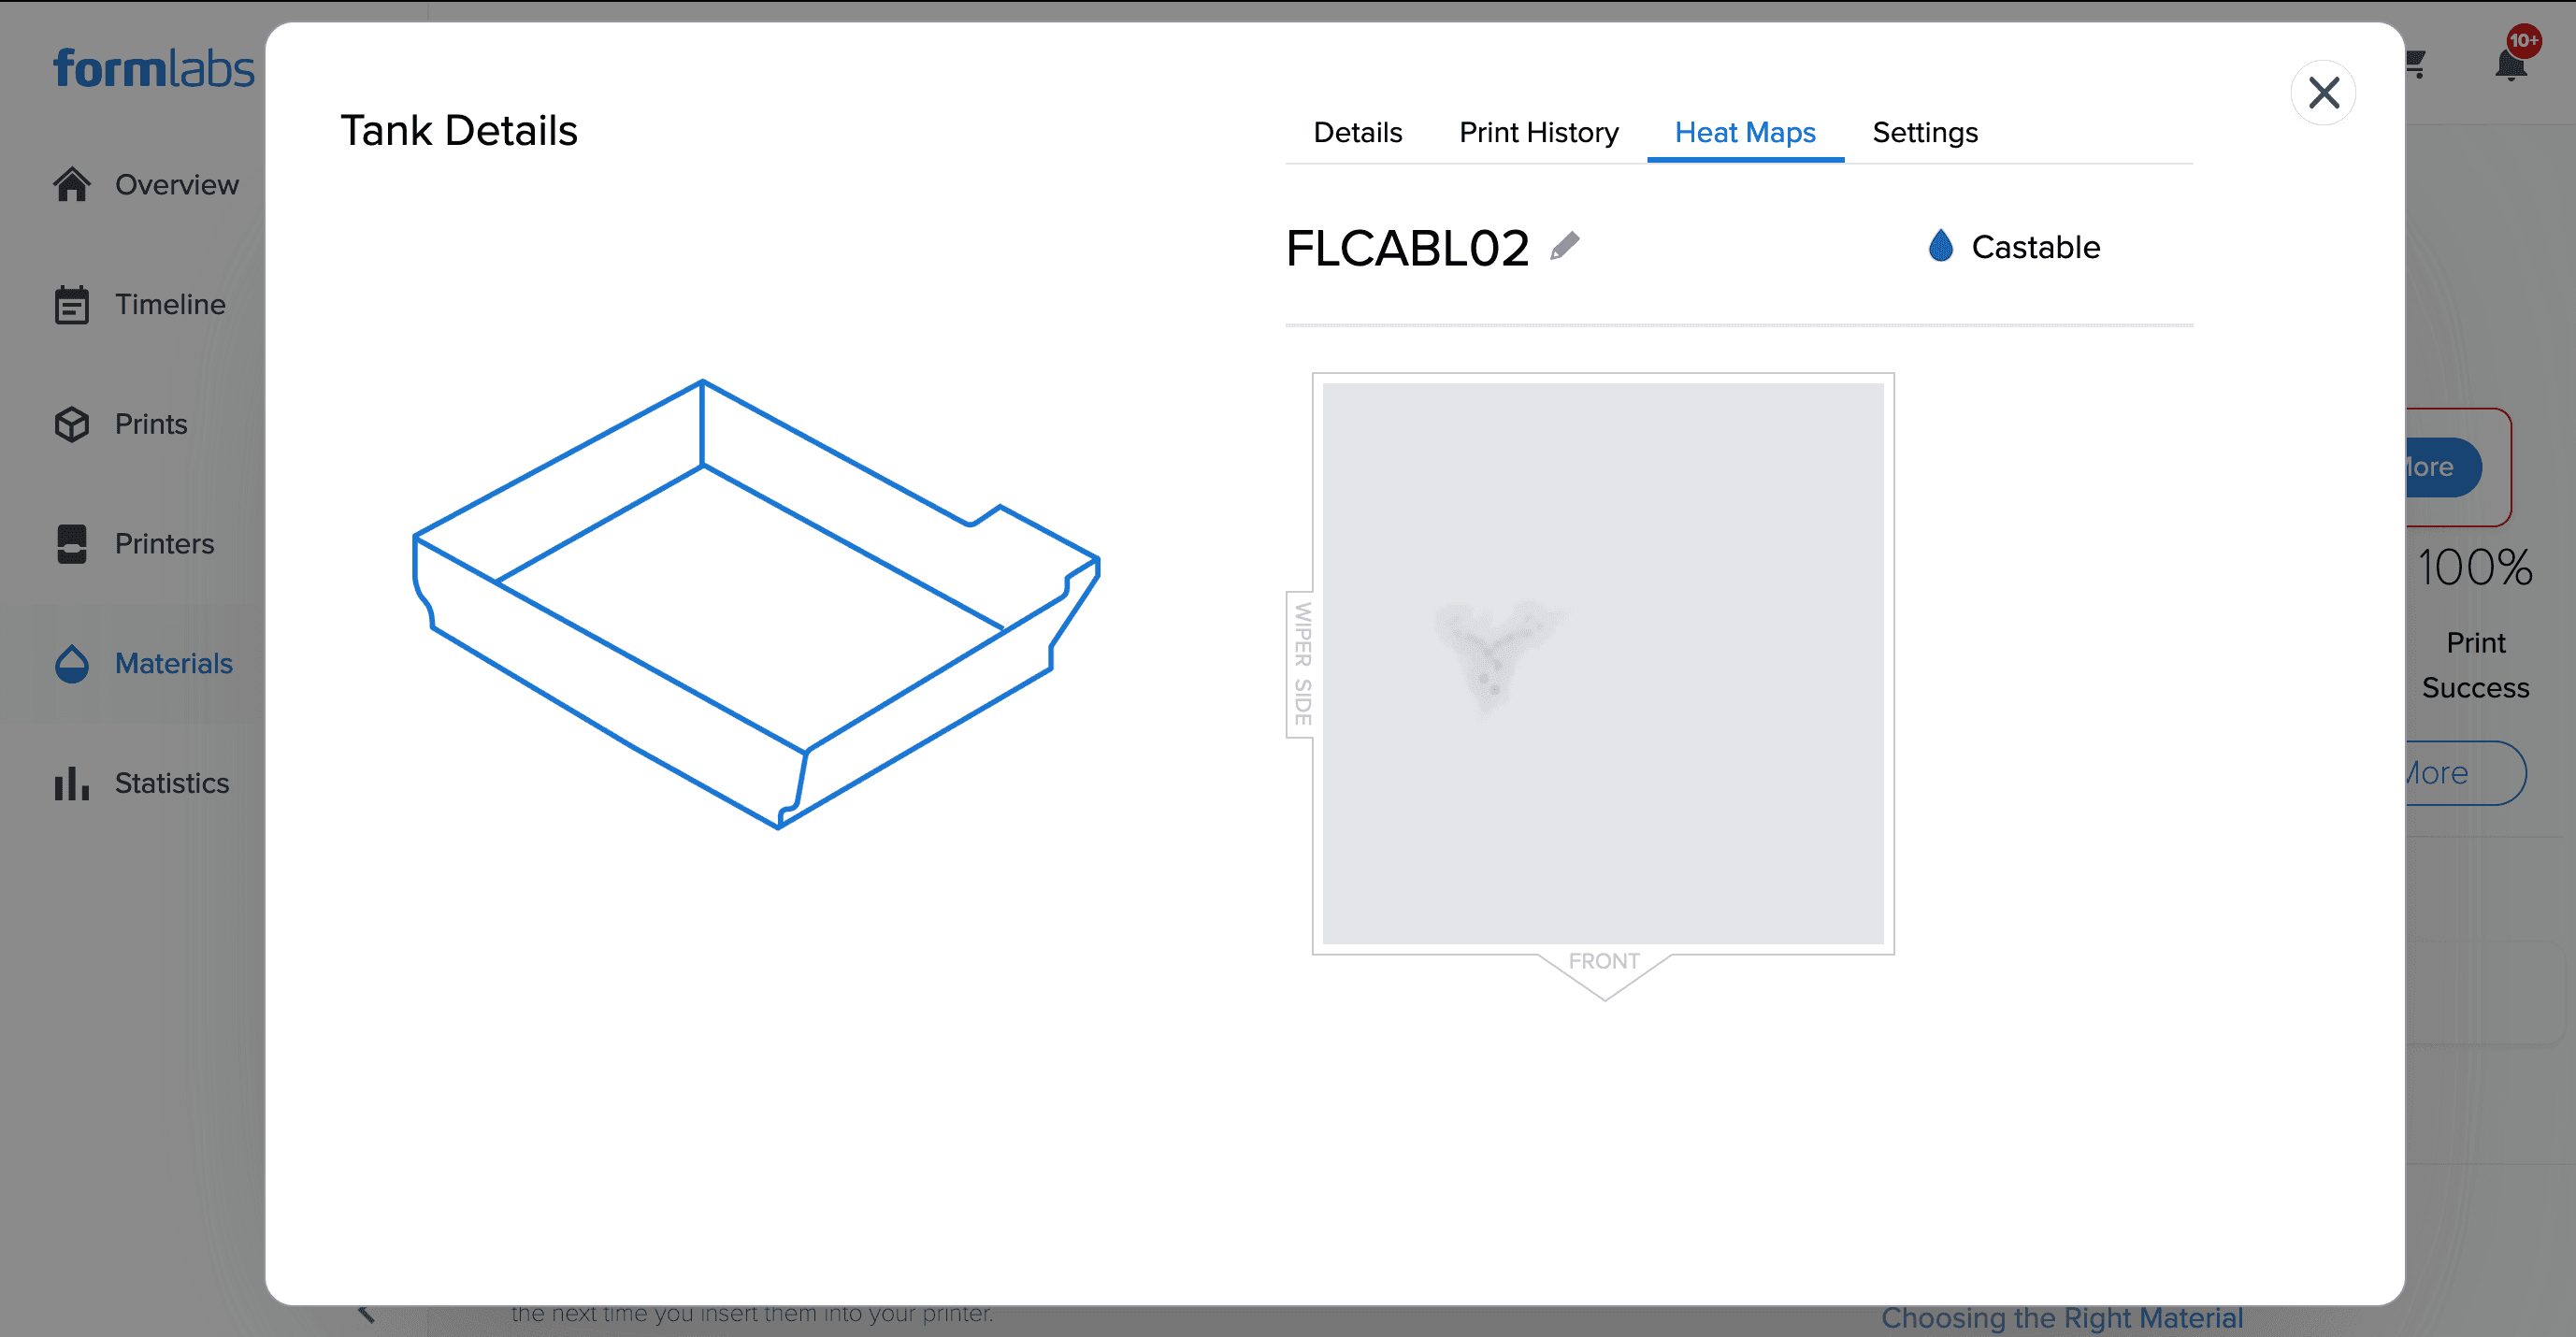
Task: Click the formlabs logo
Action: (x=154, y=68)
